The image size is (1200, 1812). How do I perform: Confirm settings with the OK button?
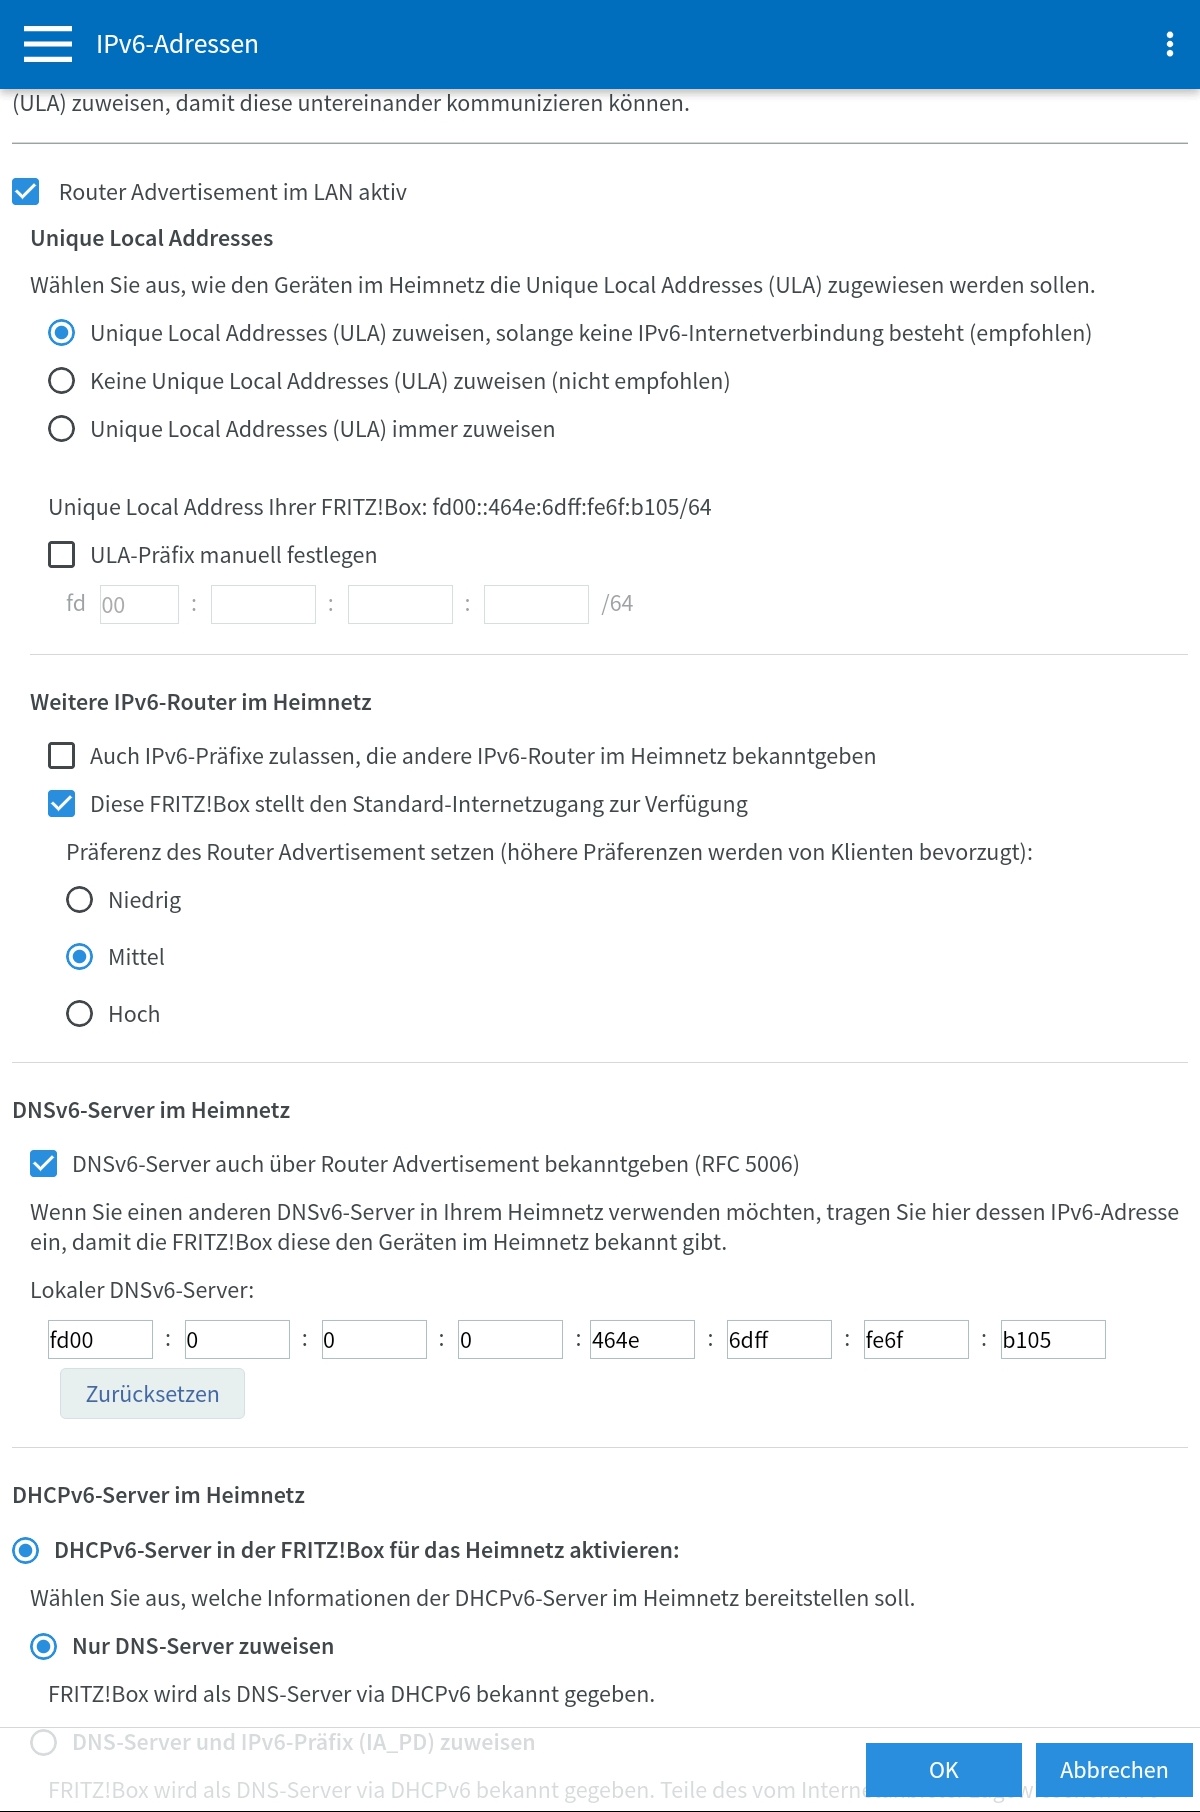(x=944, y=1770)
